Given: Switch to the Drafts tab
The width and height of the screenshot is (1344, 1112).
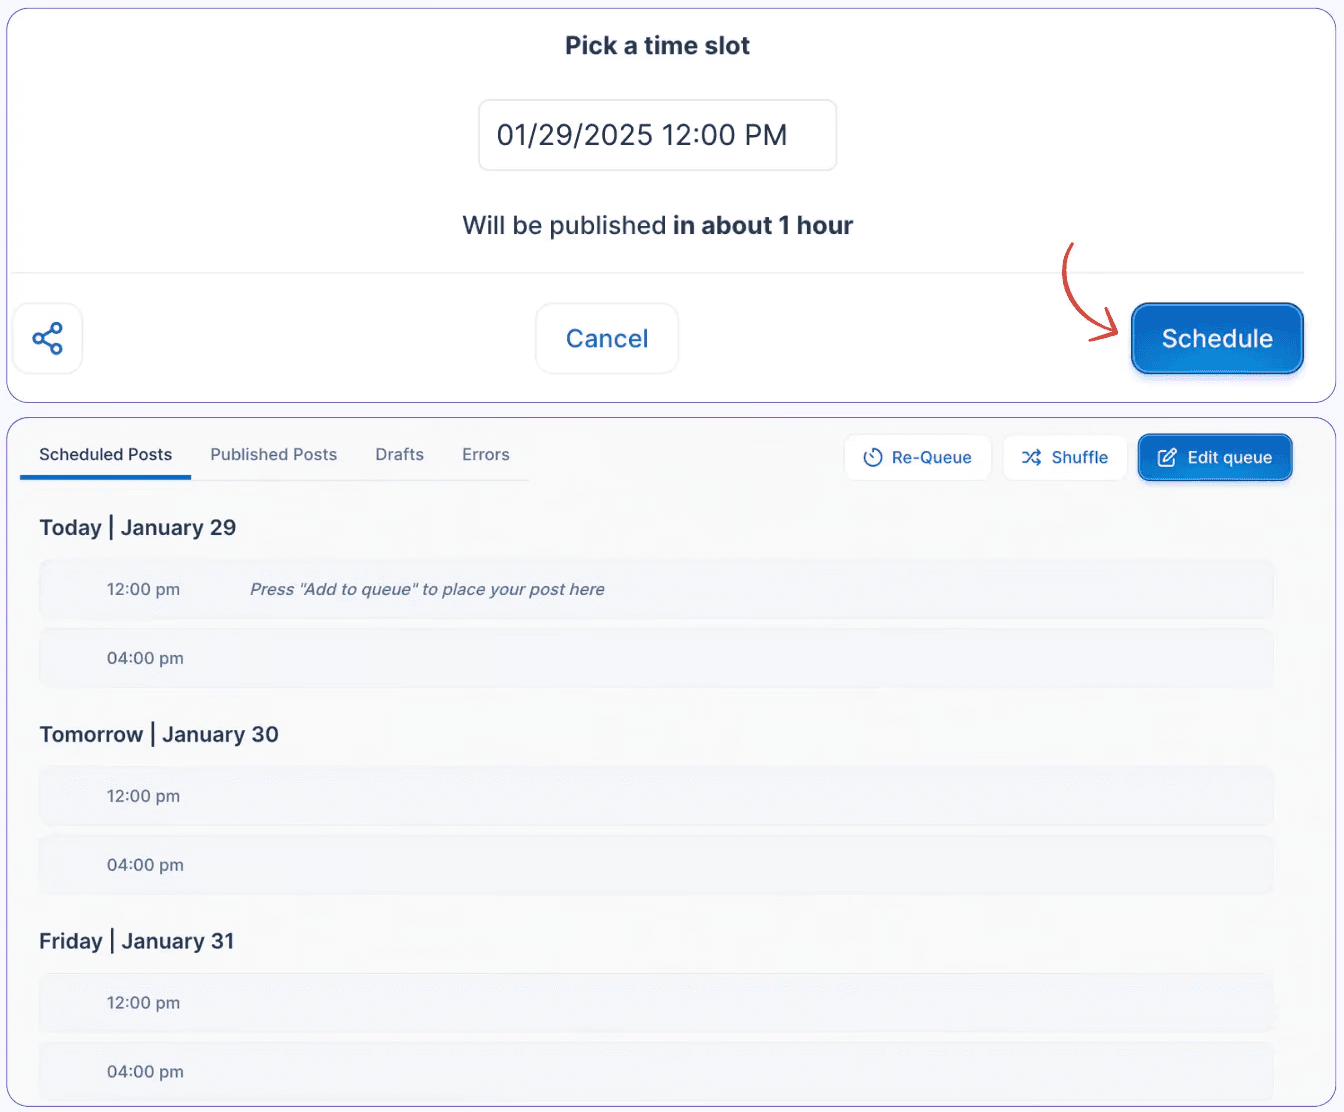Looking at the screenshot, I should 399,454.
